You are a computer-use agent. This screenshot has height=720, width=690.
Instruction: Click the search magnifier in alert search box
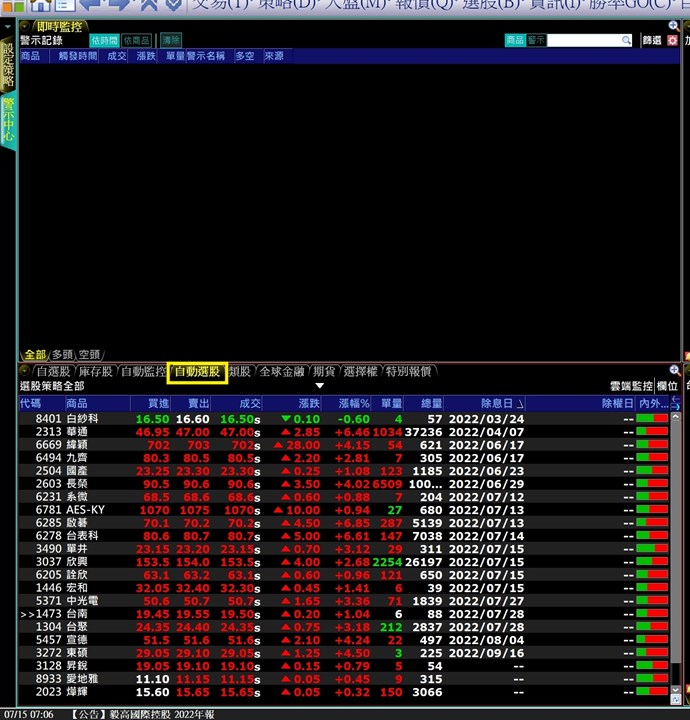click(626, 40)
